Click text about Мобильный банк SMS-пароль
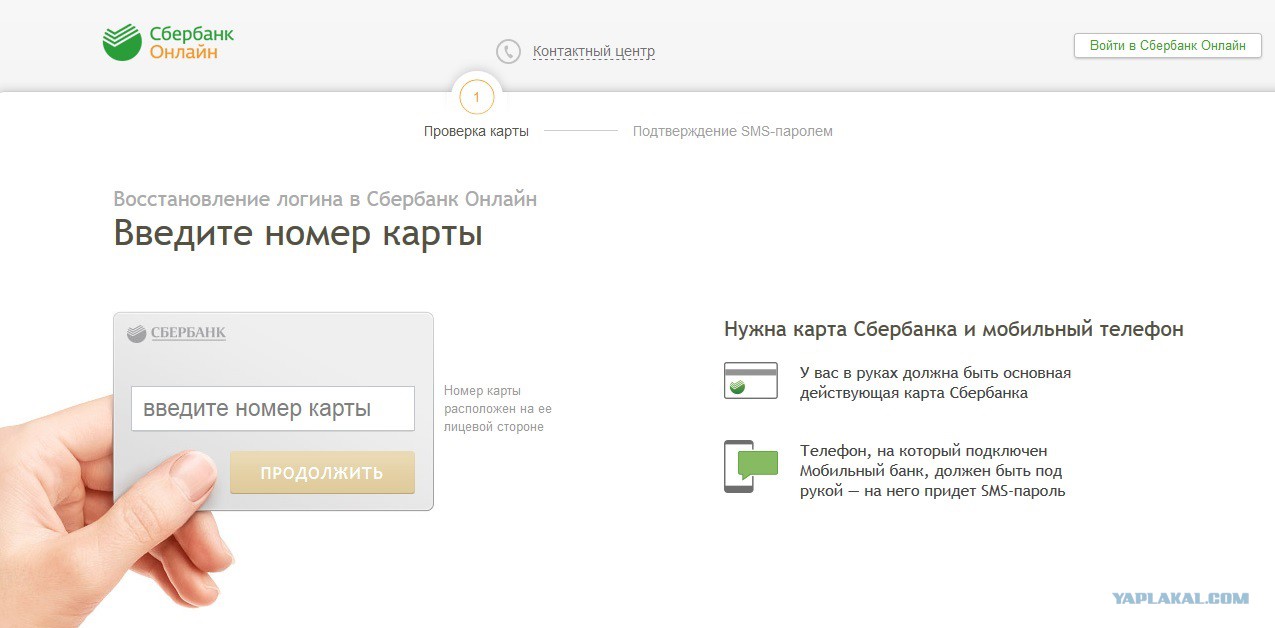Screen dimensions: 1275x628 click(x=932, y=471)
